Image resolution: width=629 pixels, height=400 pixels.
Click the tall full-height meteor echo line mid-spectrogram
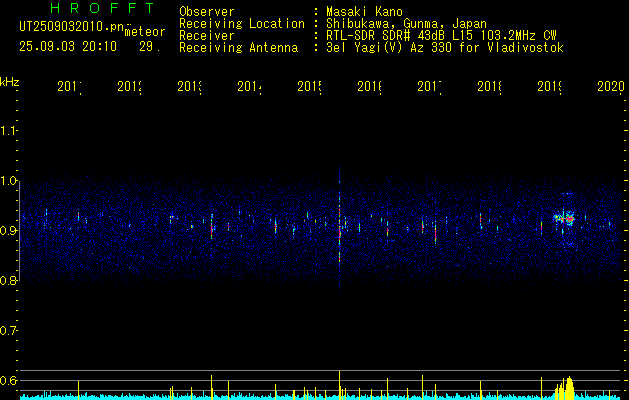339,231
